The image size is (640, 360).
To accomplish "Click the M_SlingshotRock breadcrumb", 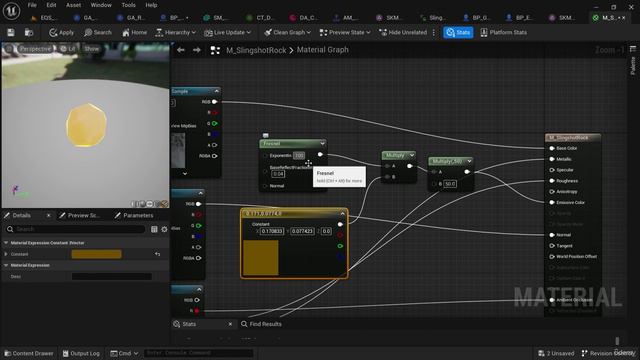I will click(x=256, y=50).
